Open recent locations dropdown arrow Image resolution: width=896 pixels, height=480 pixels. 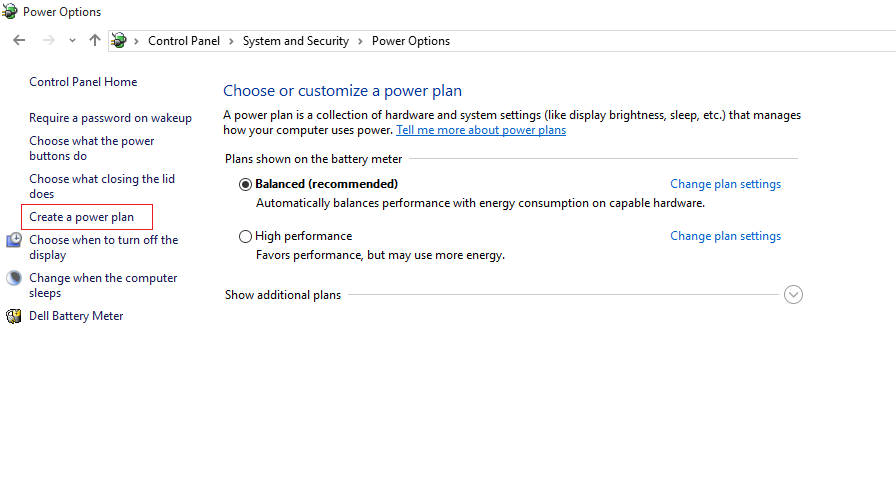(72, 41)
